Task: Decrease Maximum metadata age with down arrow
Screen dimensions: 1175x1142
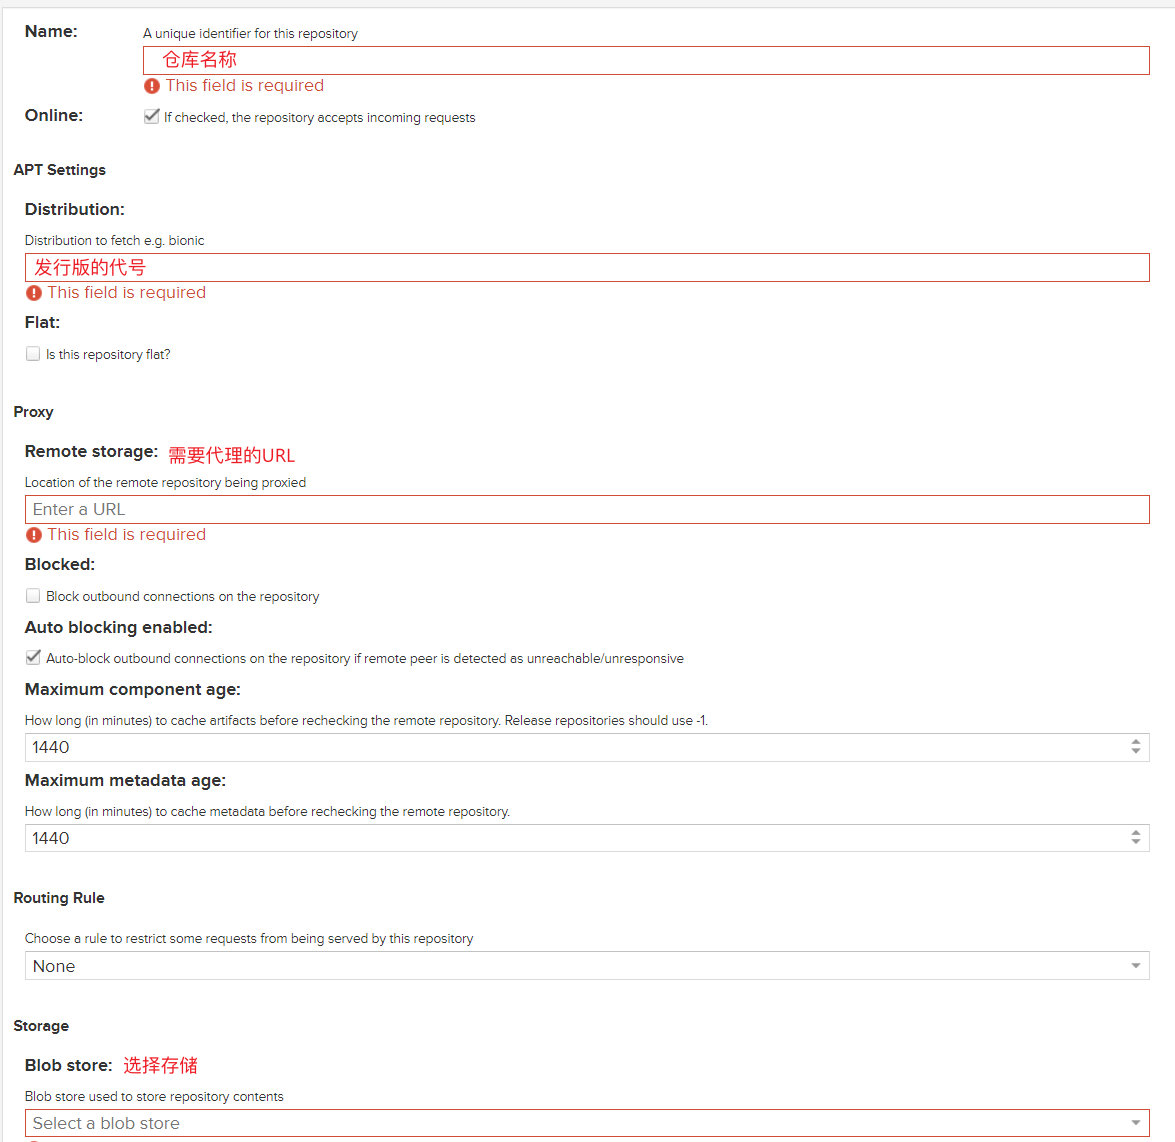Action: point(1136,843)
